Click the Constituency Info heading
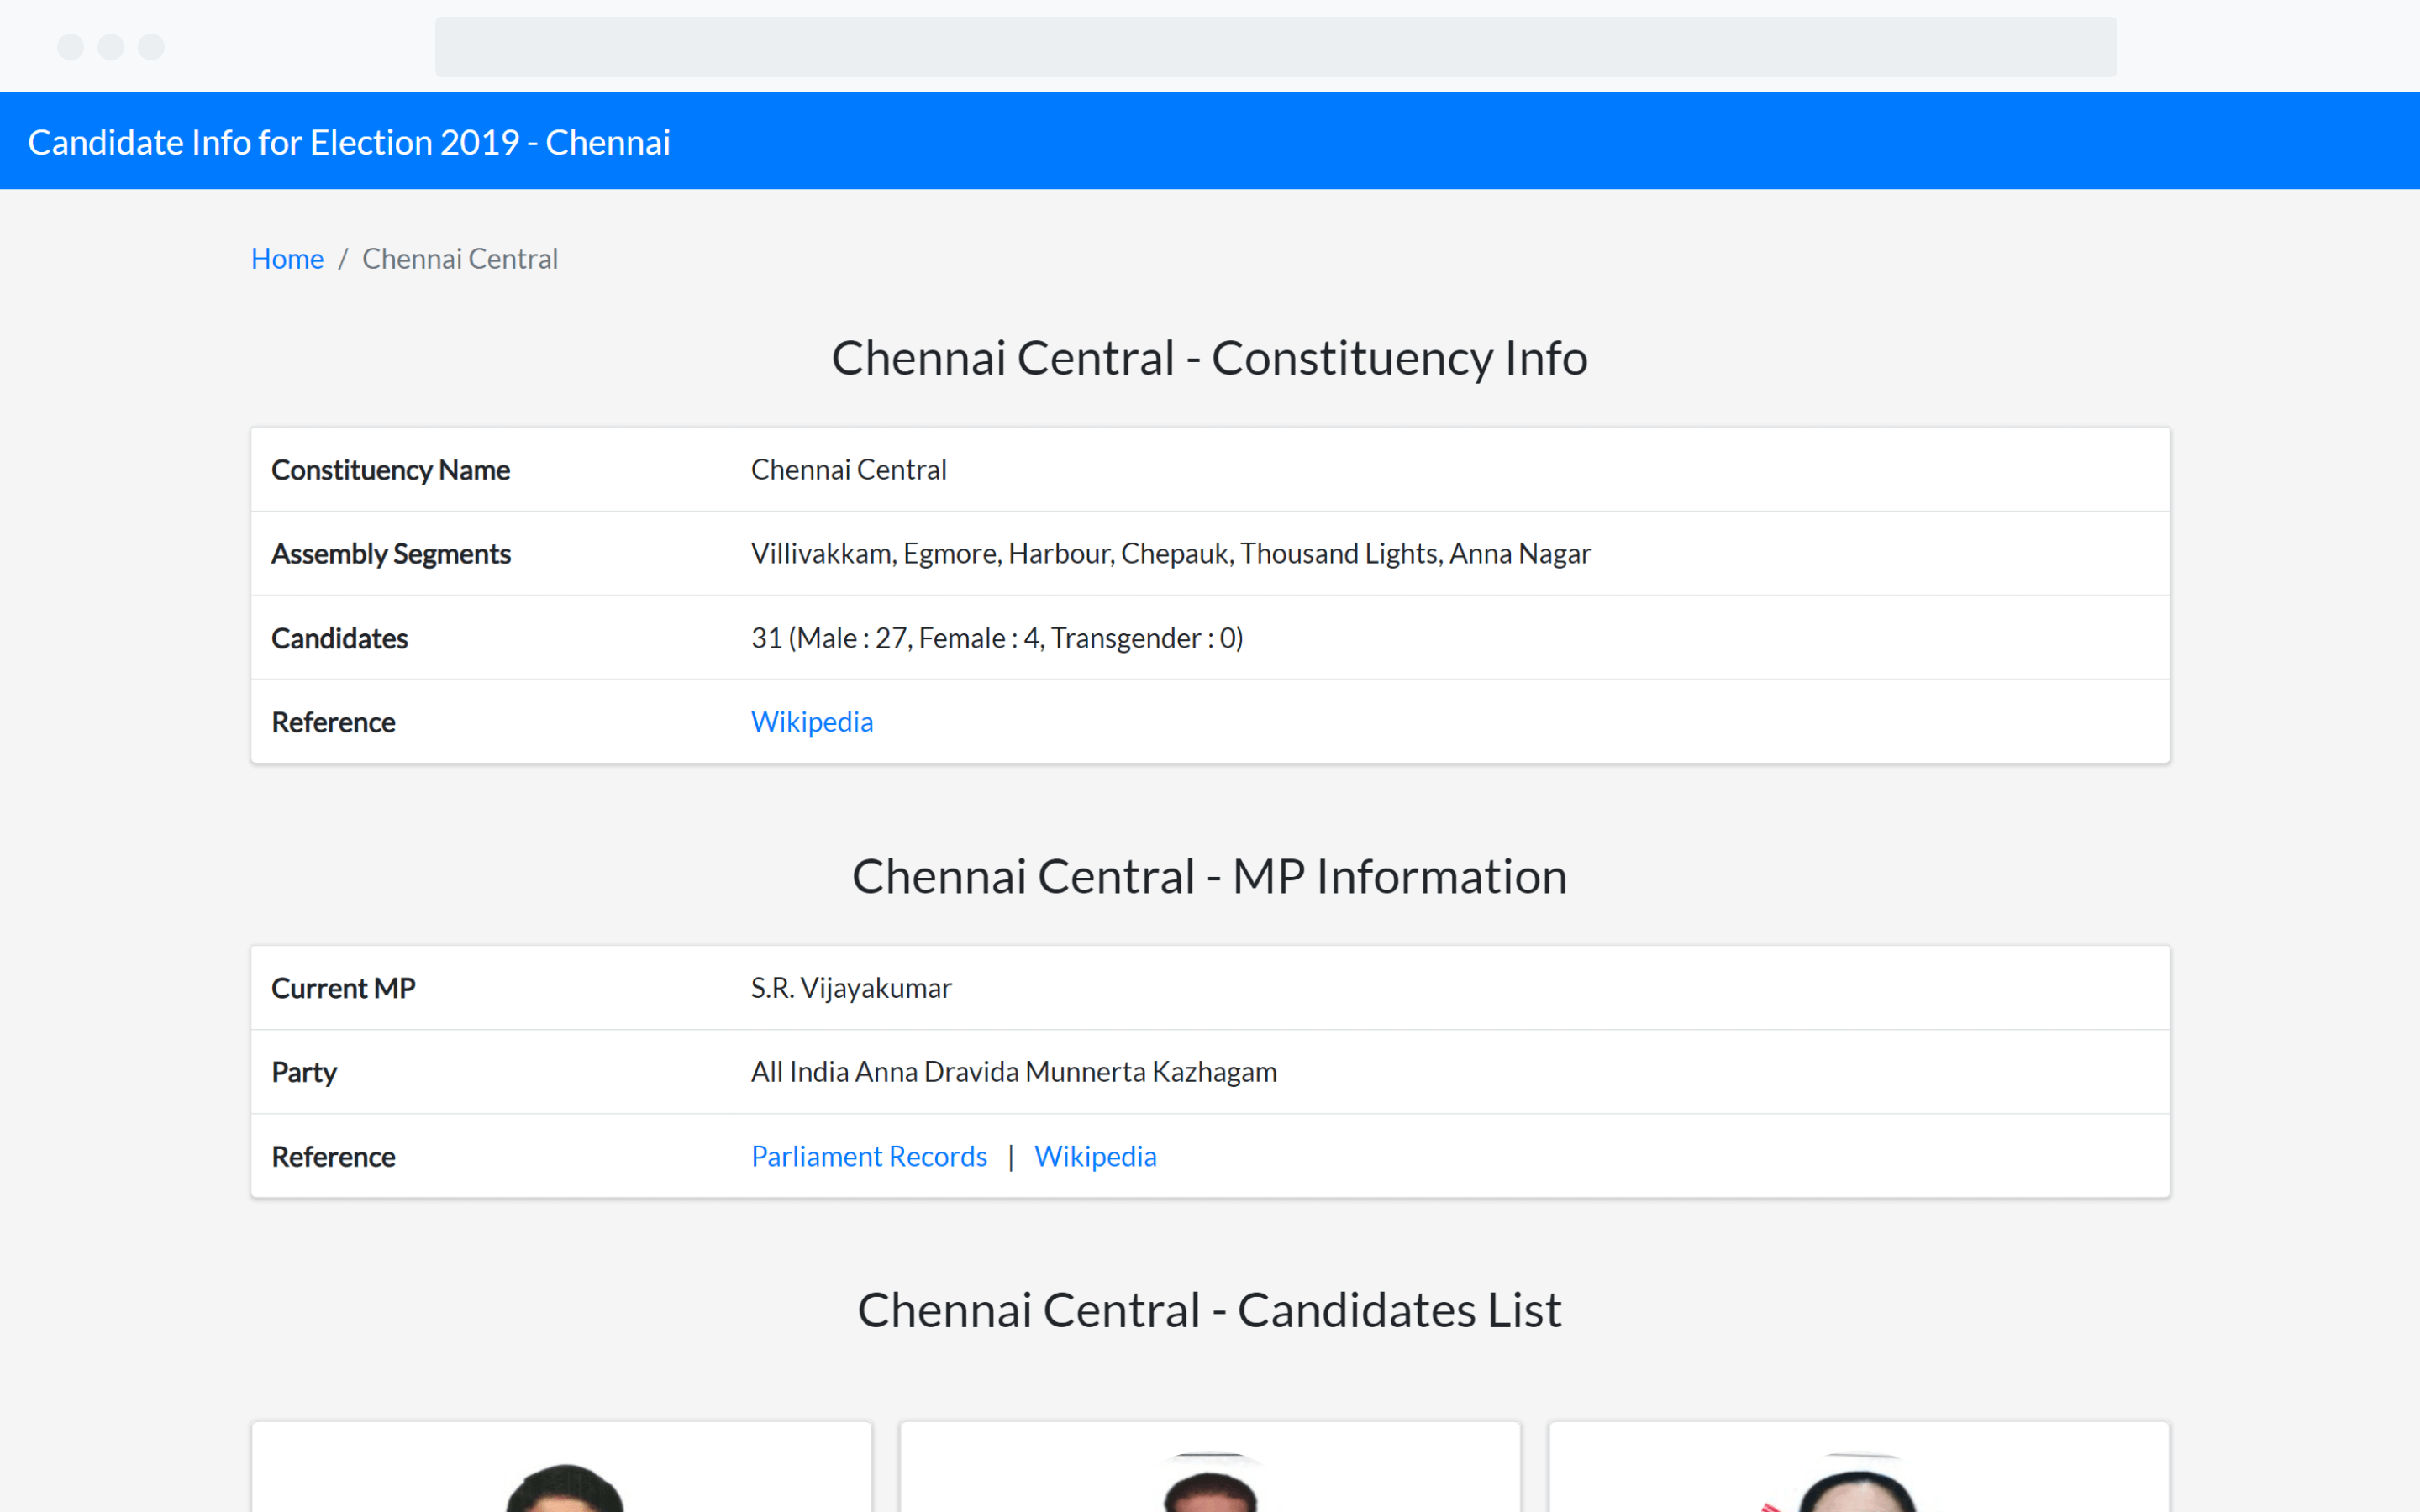The height and width of the screenshot is (1512, 2420). click(1209, 358)
